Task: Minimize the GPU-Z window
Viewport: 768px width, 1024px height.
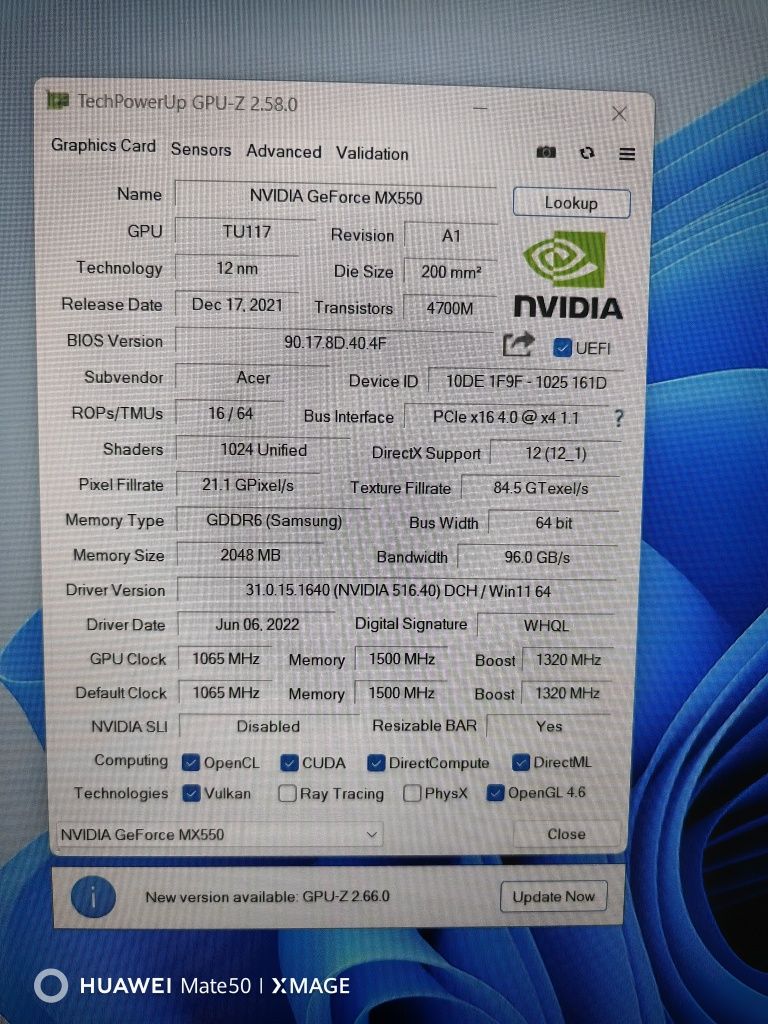Action: (480, 108)
